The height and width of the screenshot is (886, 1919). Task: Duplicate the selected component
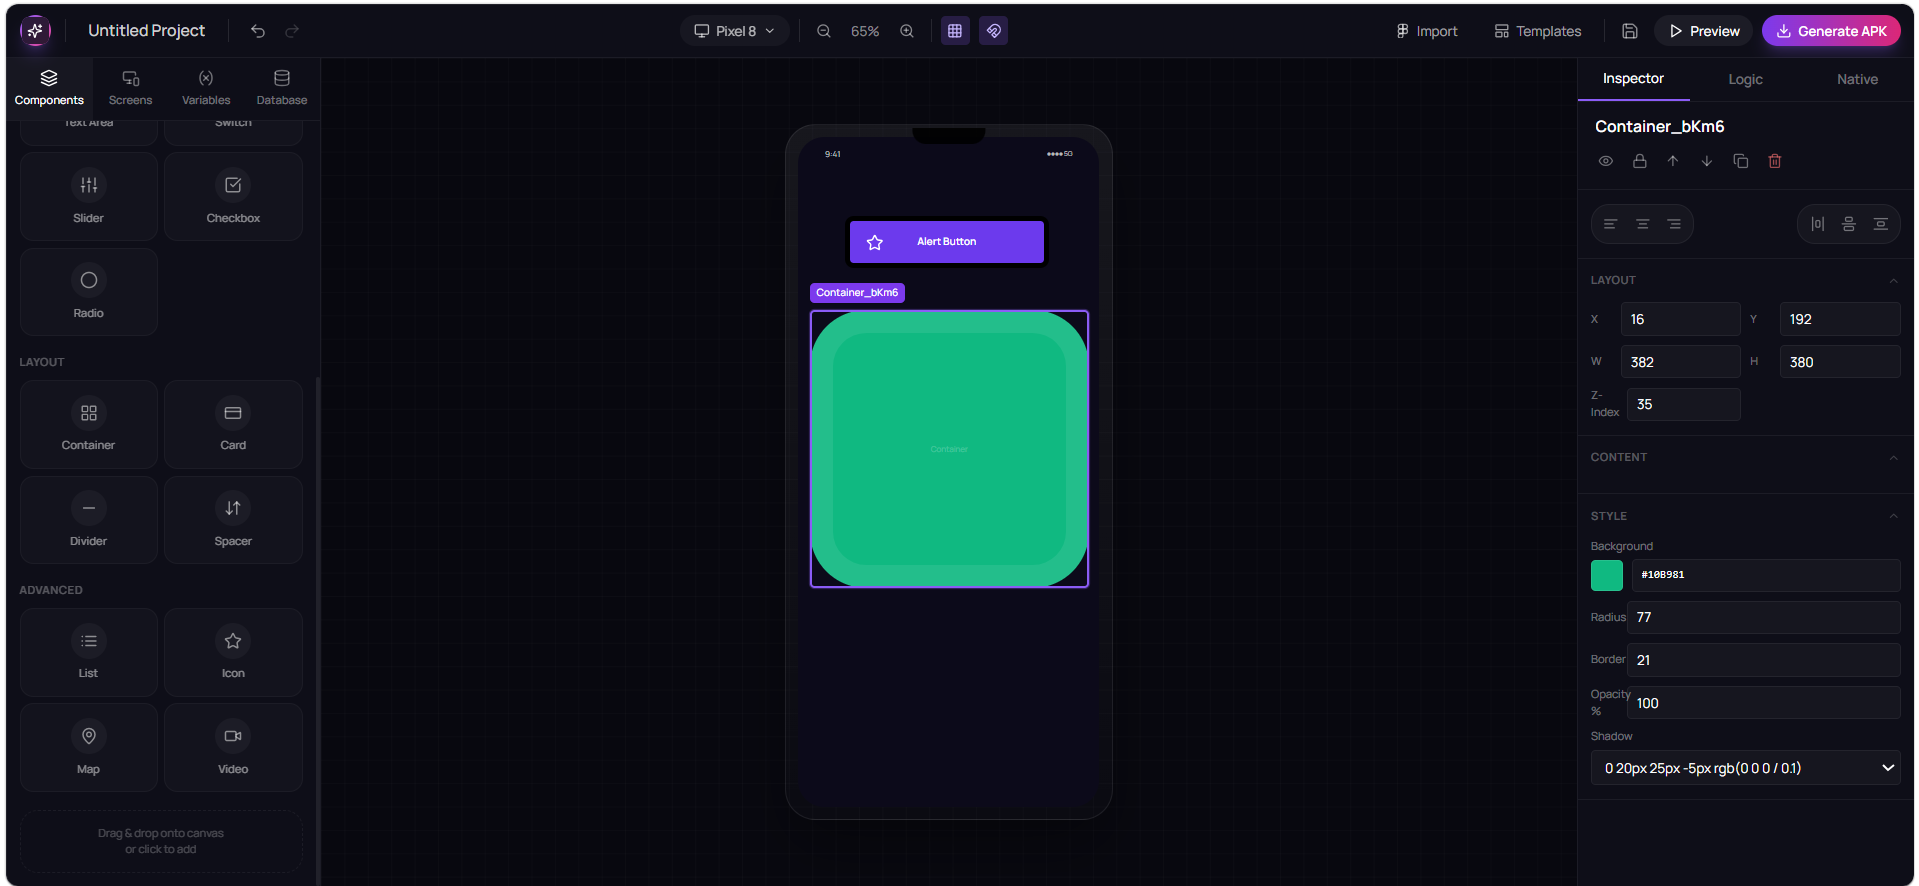coord(1741,161)
